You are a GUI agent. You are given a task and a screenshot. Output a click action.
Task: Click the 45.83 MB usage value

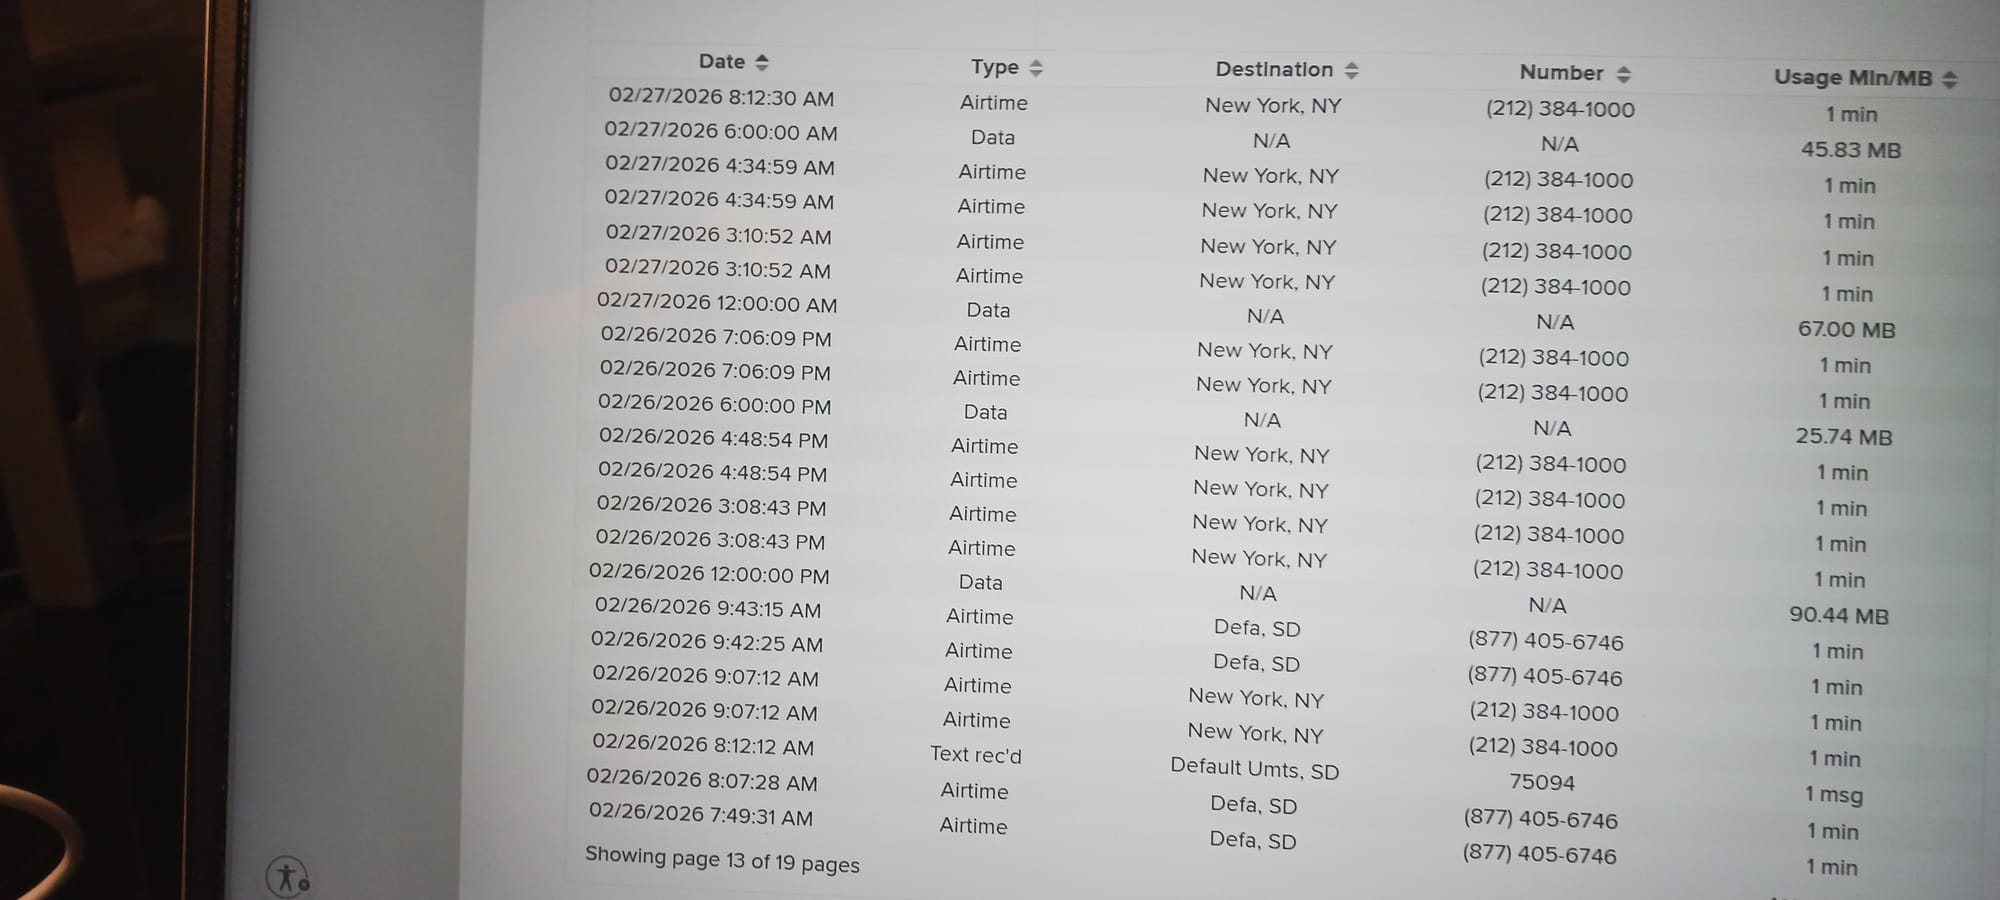tap(1850, 150)
